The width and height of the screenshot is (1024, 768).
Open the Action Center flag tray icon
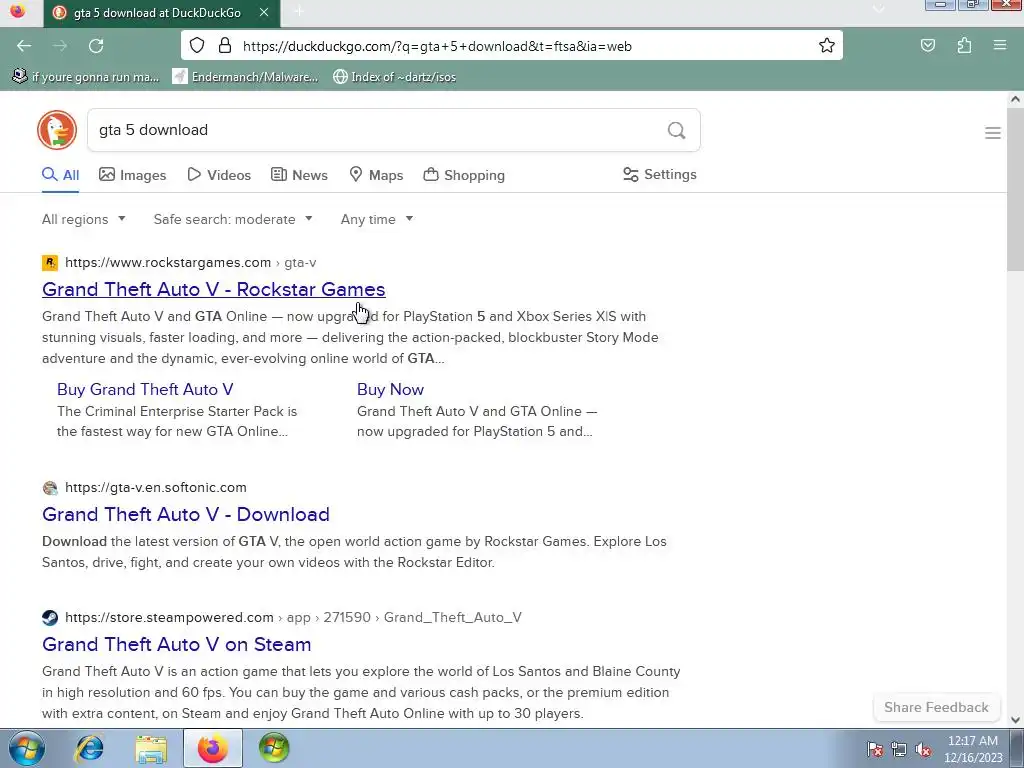point(875,750)
